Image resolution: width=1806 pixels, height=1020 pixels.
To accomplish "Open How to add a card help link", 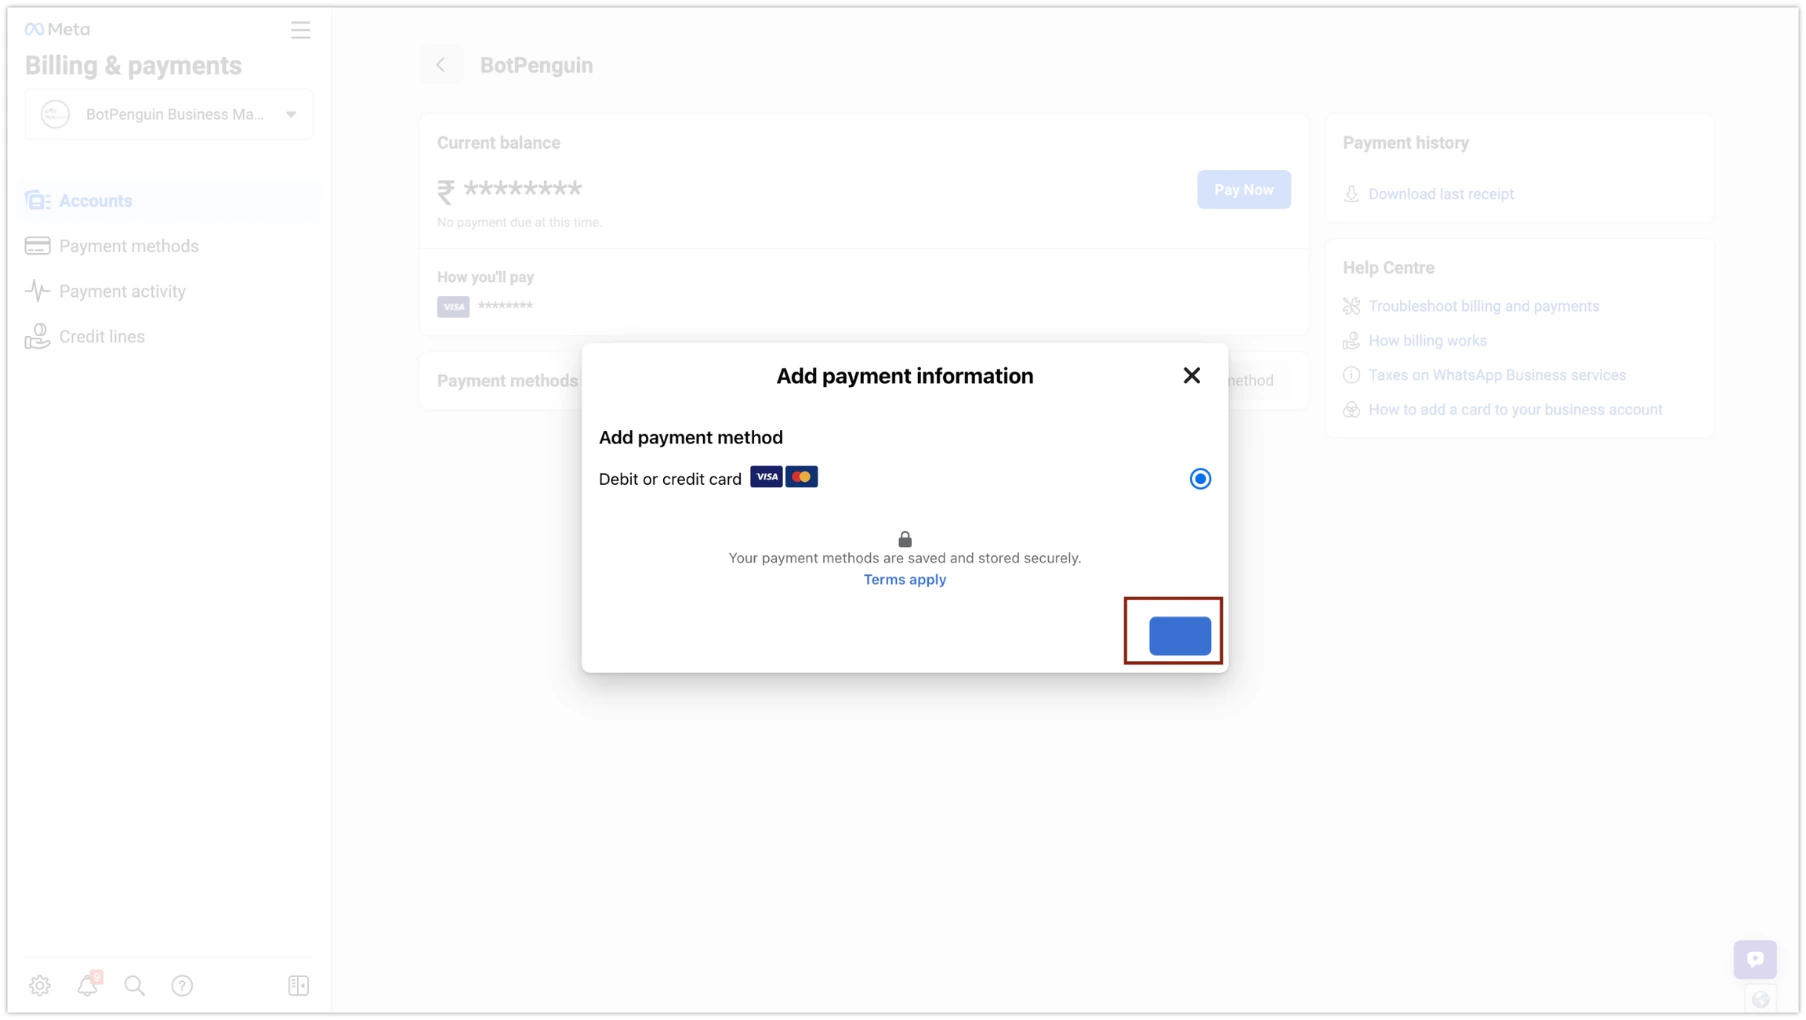I will click(1515, 410).
